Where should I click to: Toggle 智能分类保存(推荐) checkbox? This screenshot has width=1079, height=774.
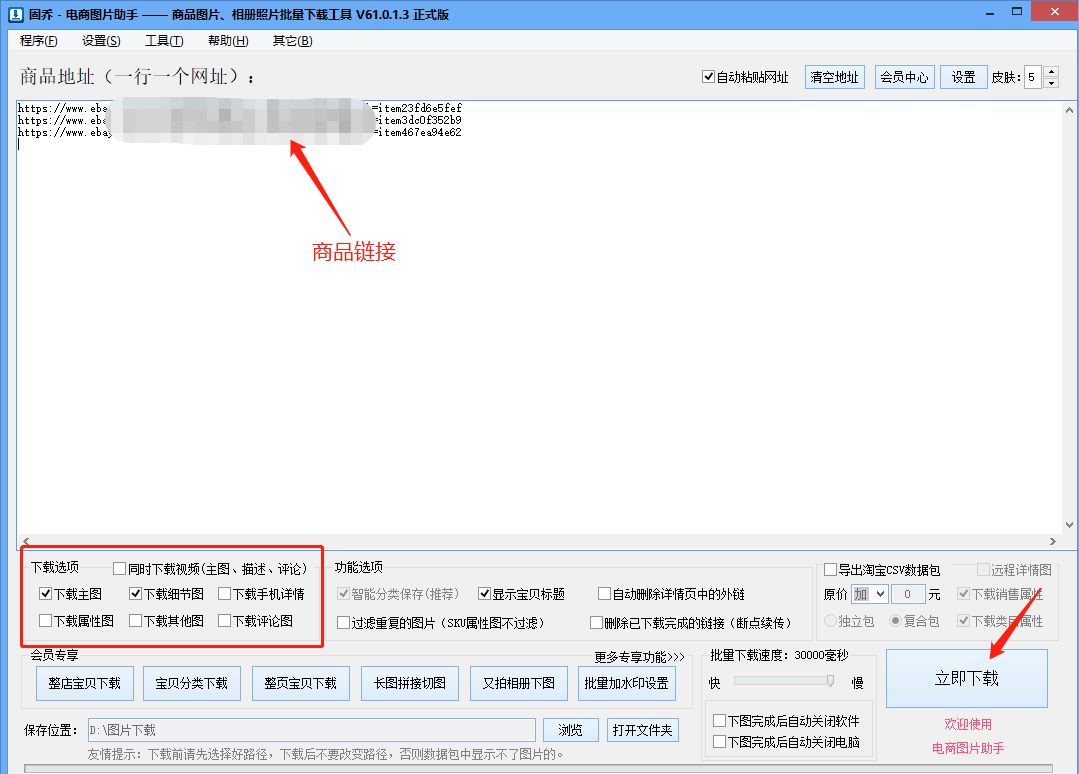coord(343,593)
